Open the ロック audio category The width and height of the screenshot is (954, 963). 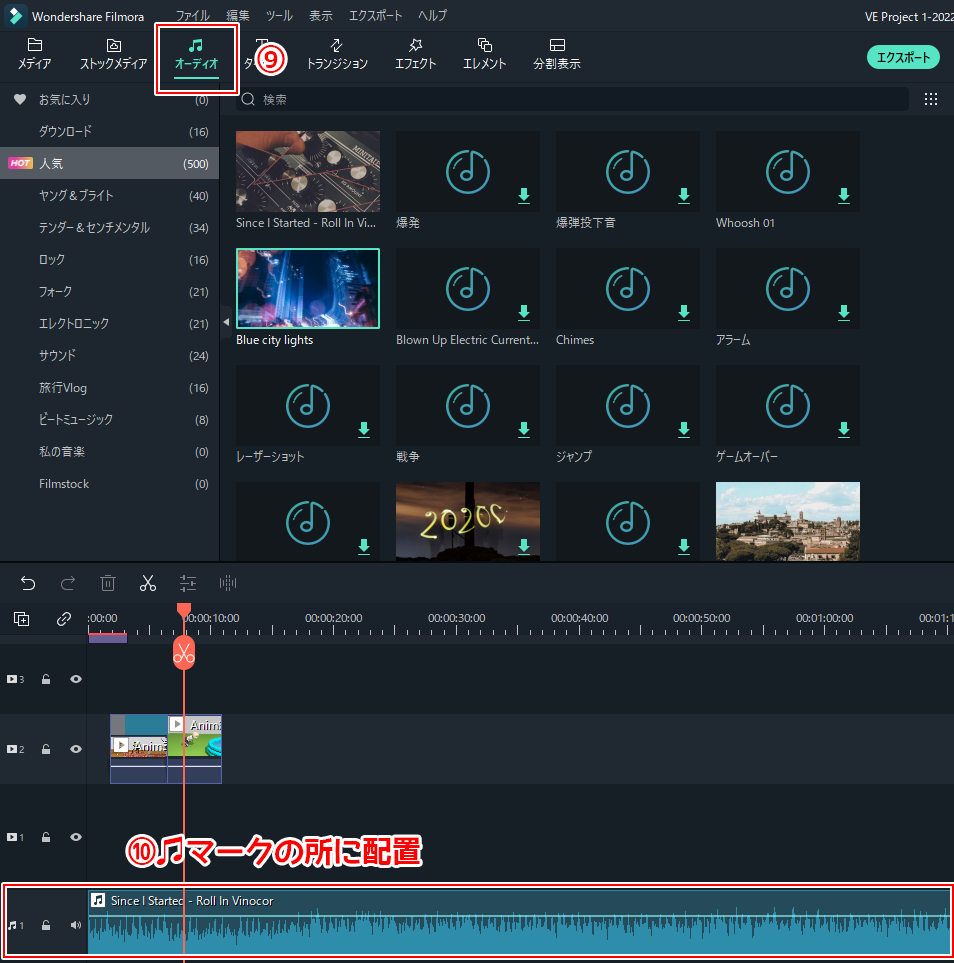(52, 259)
